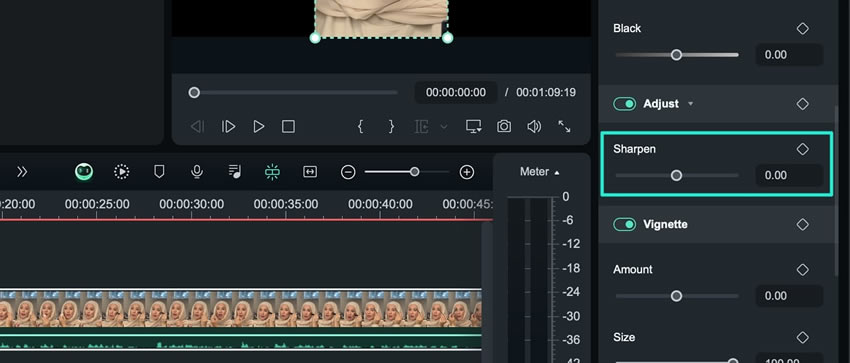Add a marker with the shield icon

159,172
